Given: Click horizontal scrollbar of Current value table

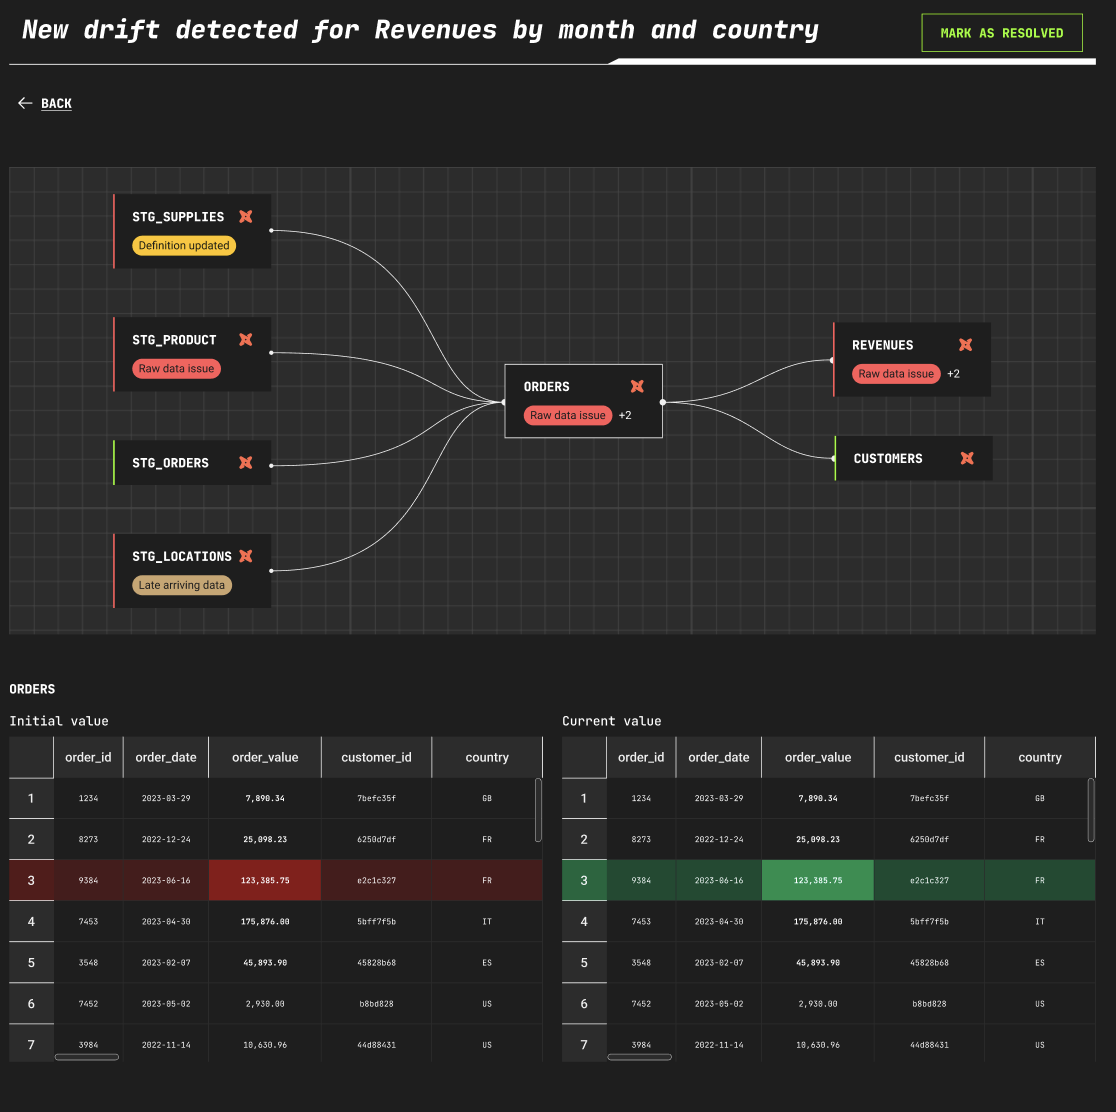Looking at the screenshot, I should click(640, 1057).
